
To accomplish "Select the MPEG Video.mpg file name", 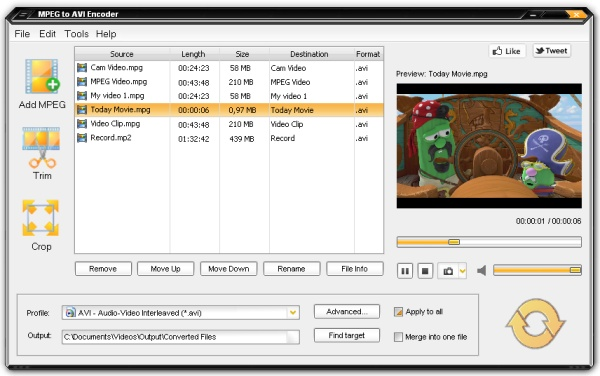I will pos(119,81).
